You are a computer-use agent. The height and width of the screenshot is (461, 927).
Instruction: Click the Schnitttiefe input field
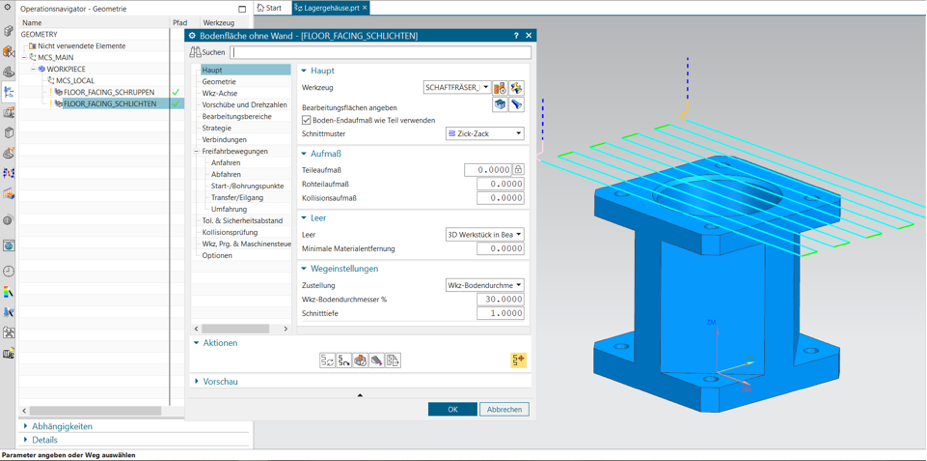(500, 313)
